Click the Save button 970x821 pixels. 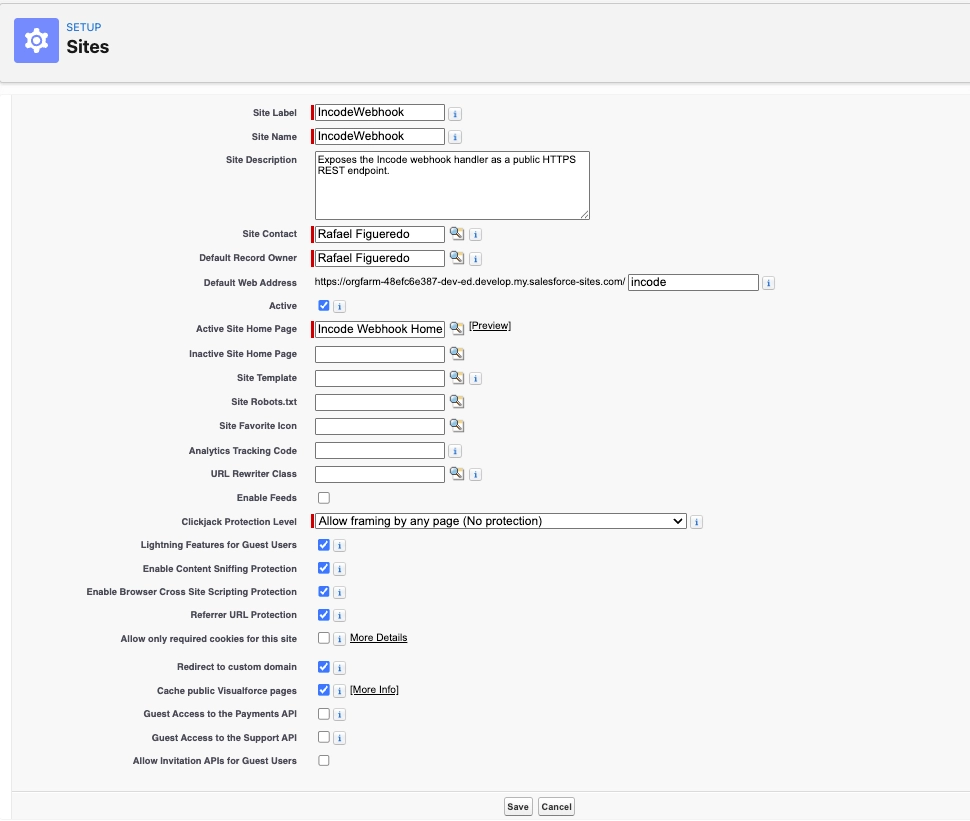point(518,807)
